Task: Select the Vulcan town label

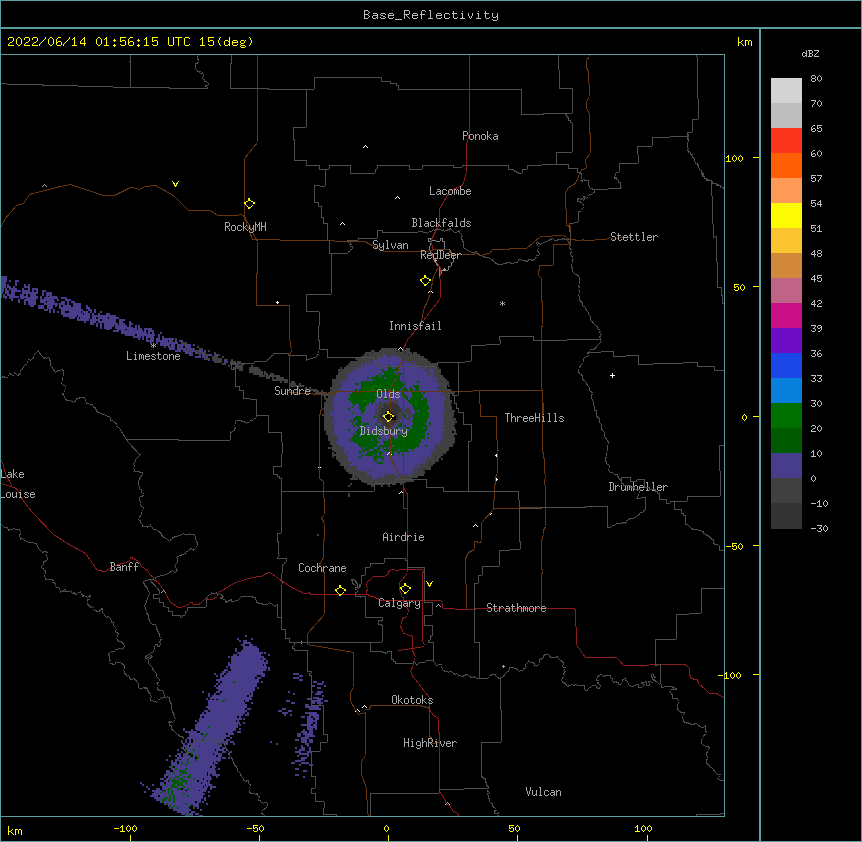Action: pos(543,792)
